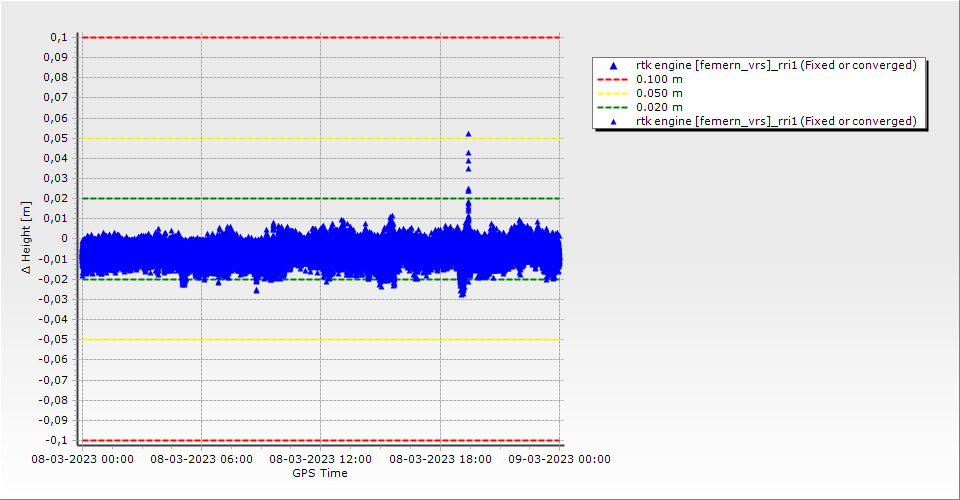The image size is (960, 500).
Task: Click the 0.100 m legend label
Action: [x=660, y=79]
